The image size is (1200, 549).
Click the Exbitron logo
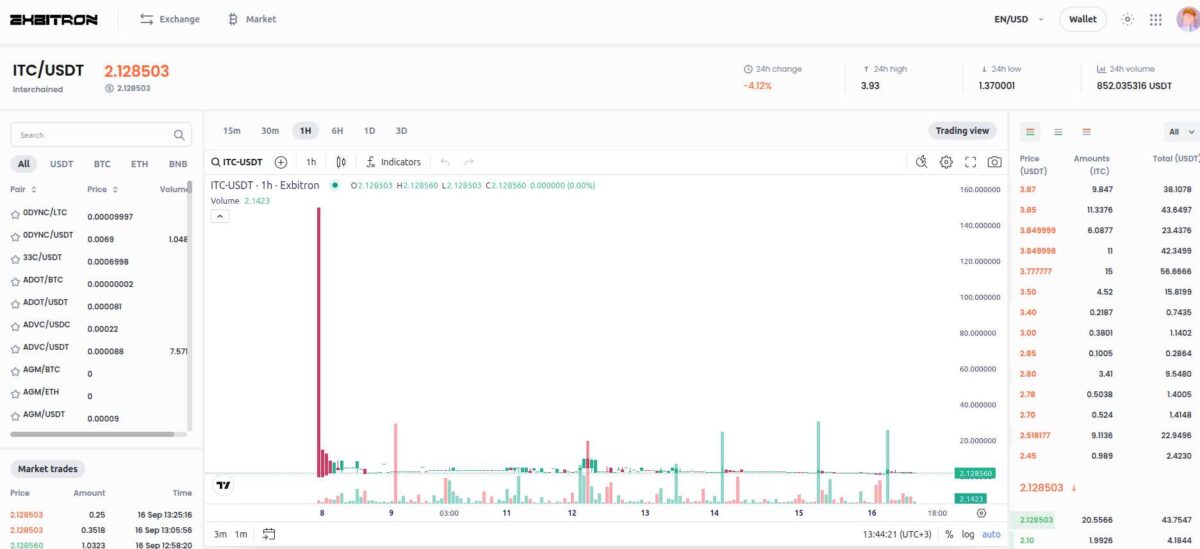53,19
